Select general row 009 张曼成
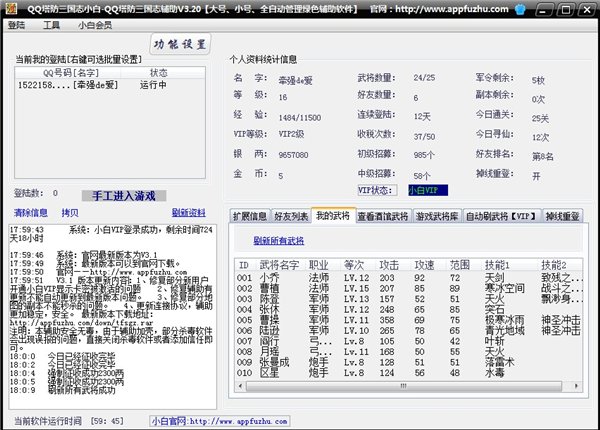Screen dimensions: 600x430 [409, 362]
